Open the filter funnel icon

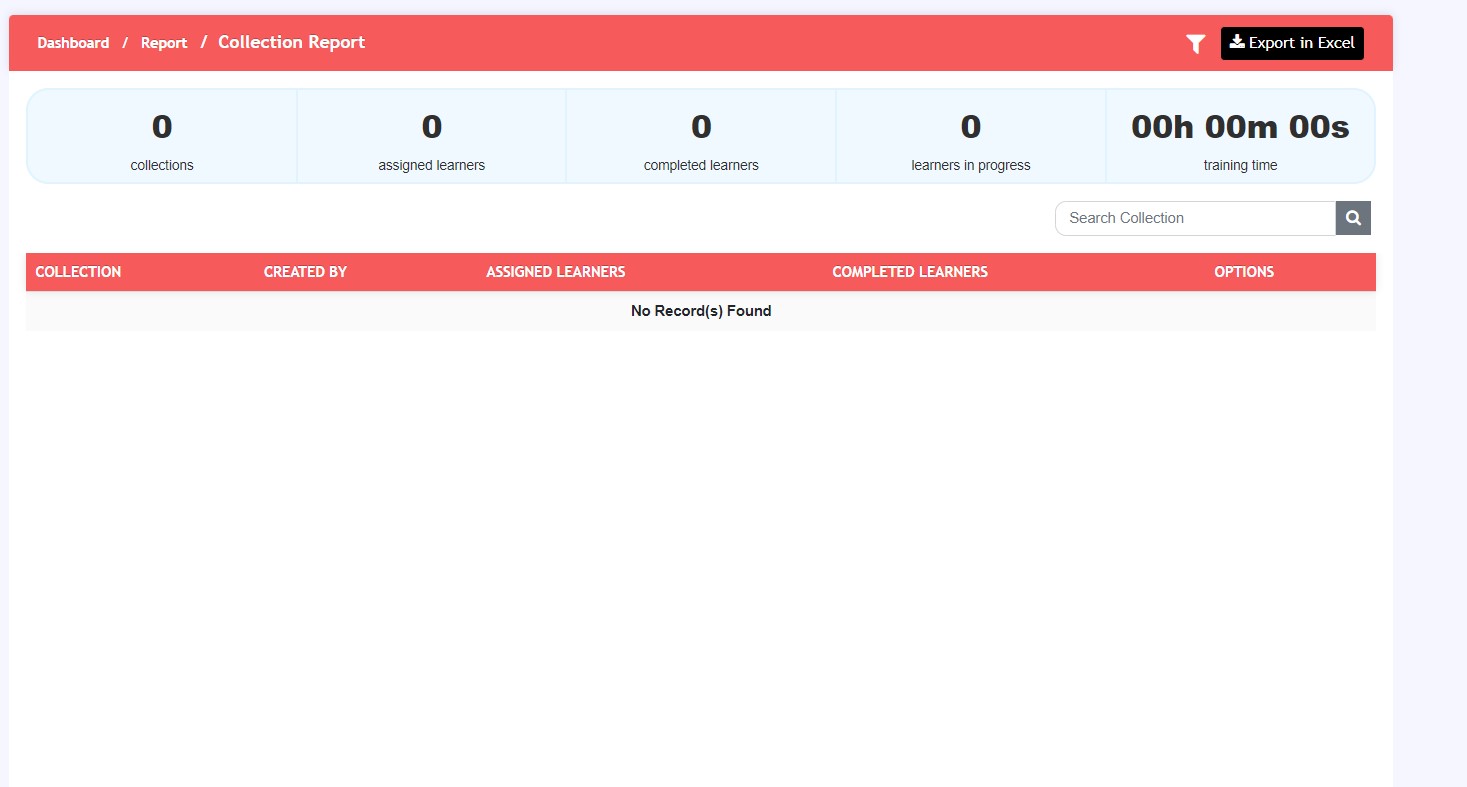(x=1195, y=44)
